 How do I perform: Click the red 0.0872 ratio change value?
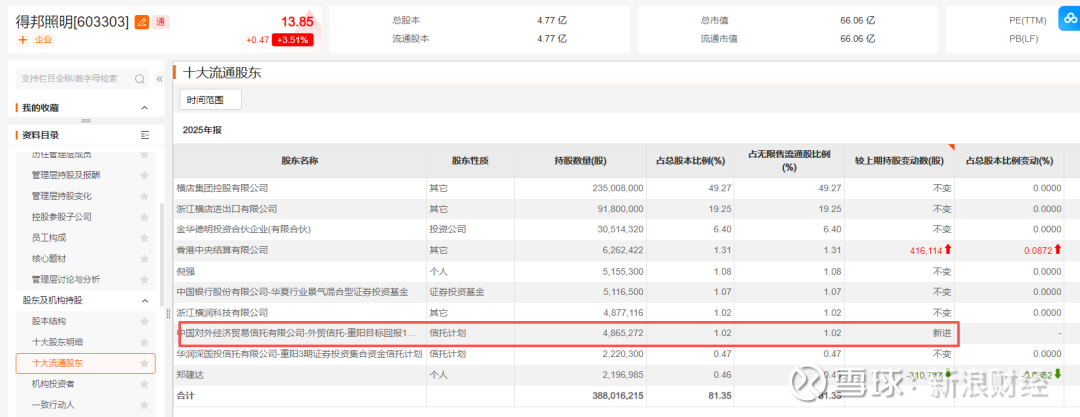point(1037,250)
